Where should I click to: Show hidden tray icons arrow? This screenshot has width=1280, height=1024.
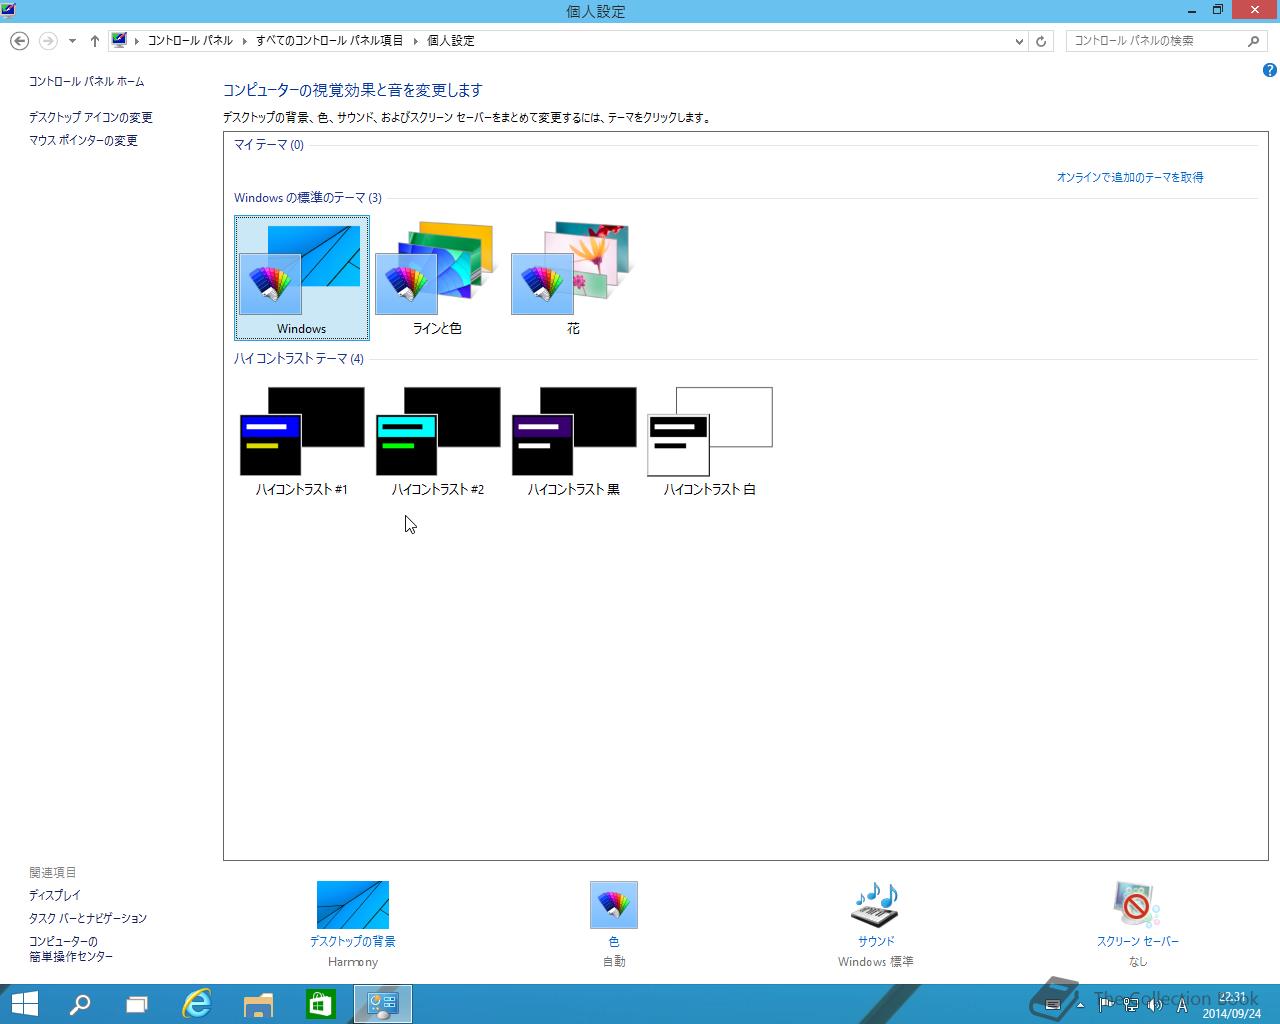tap(1080, 1005)
